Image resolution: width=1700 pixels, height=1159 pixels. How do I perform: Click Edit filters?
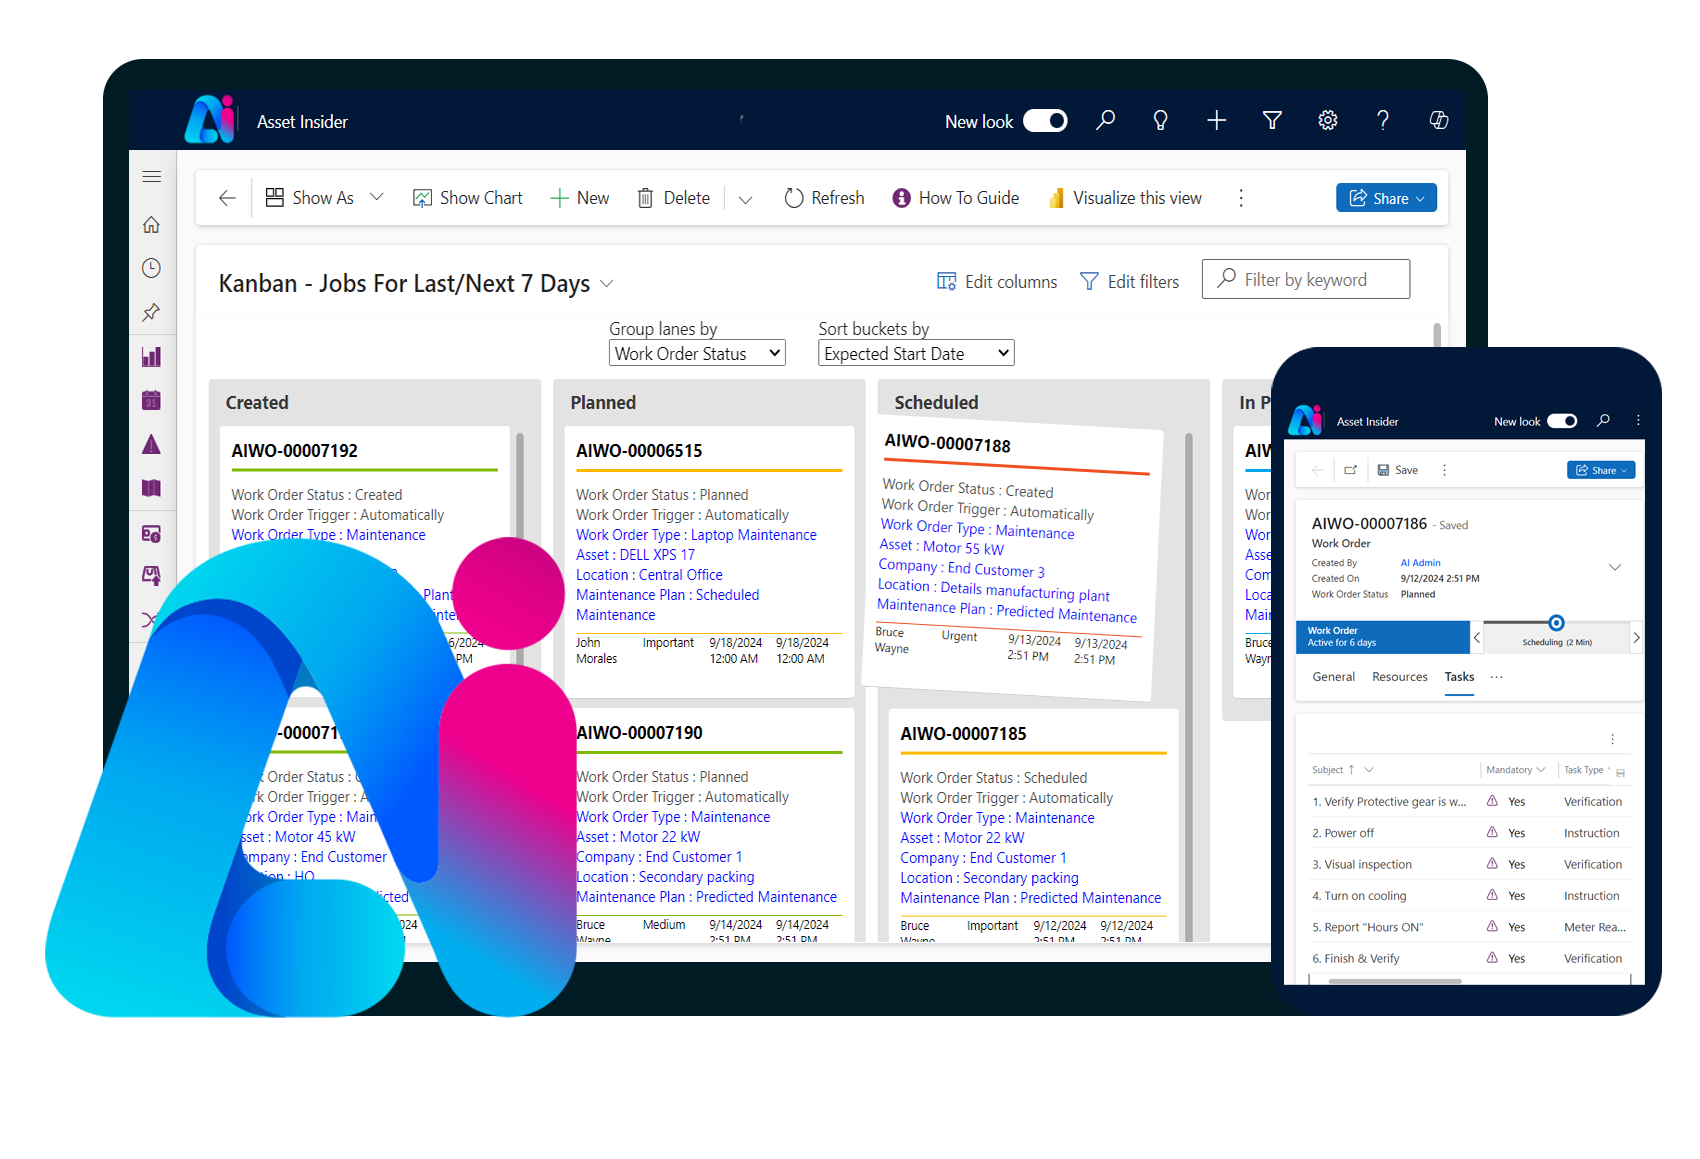[1130, 282]
